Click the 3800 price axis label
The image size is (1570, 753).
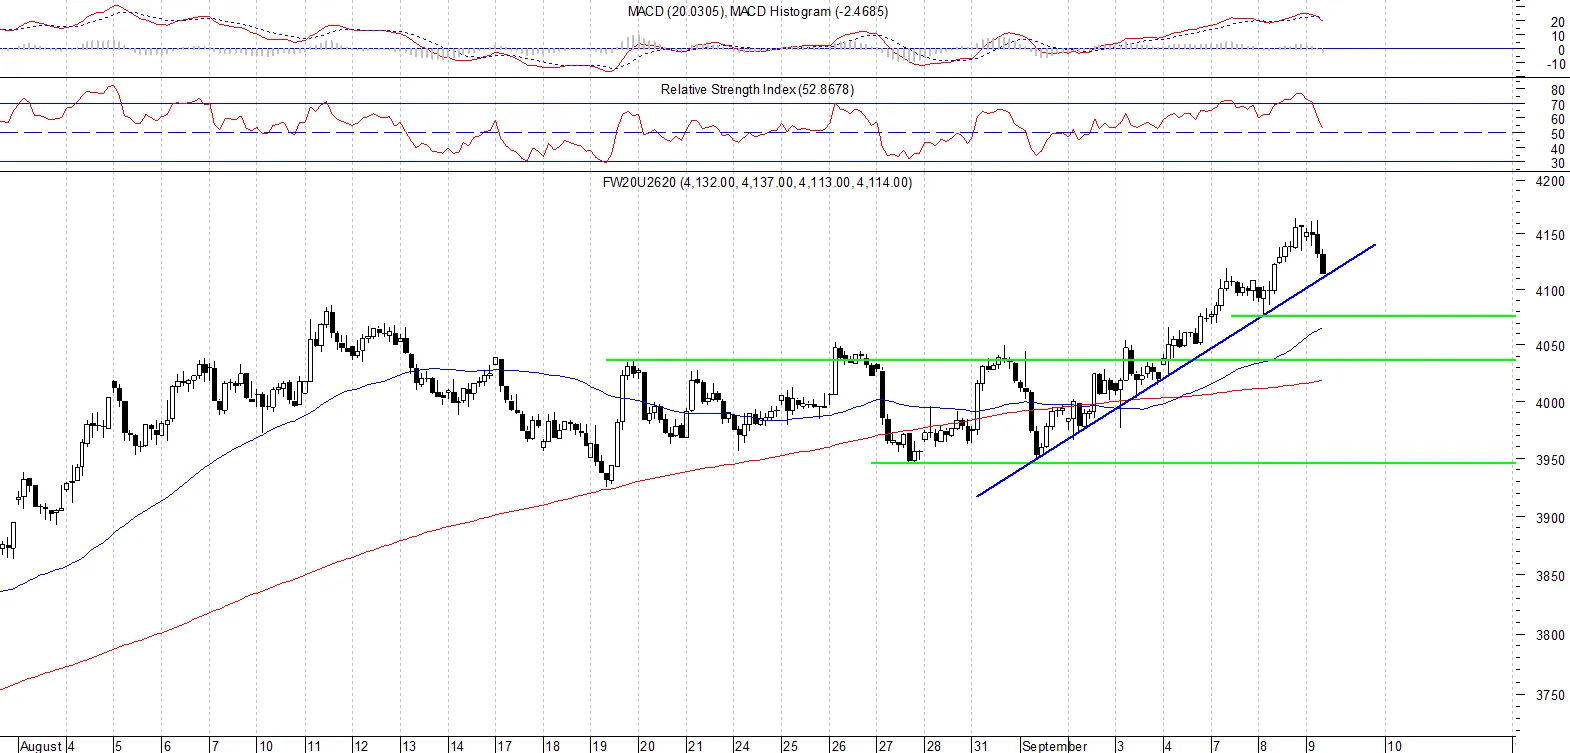click(1550, 635)
